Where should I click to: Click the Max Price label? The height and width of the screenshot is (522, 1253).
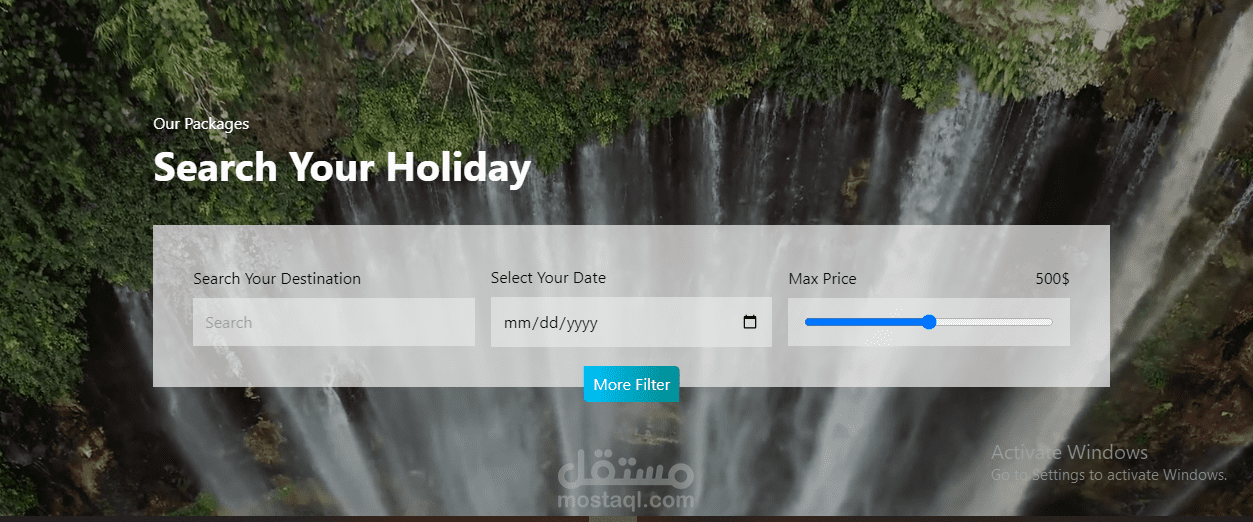[822, 279]
